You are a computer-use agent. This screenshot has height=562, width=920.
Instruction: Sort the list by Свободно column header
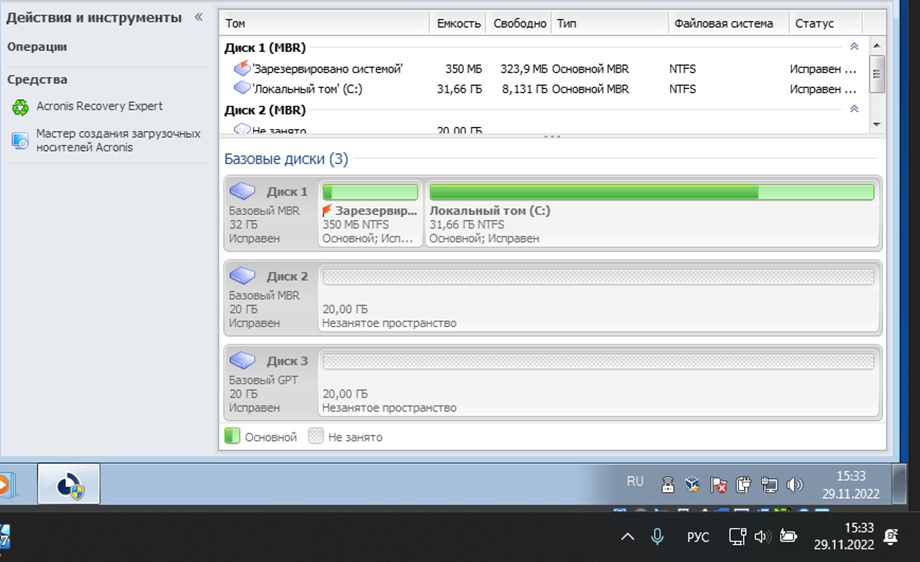click(519, 23)
